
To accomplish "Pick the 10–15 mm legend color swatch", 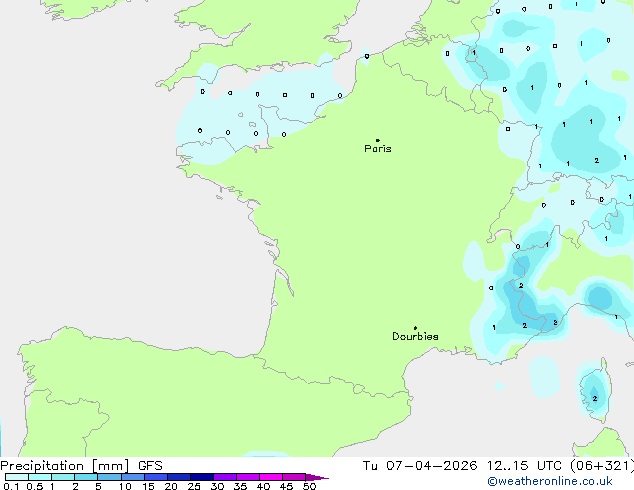I will [132, 477].
